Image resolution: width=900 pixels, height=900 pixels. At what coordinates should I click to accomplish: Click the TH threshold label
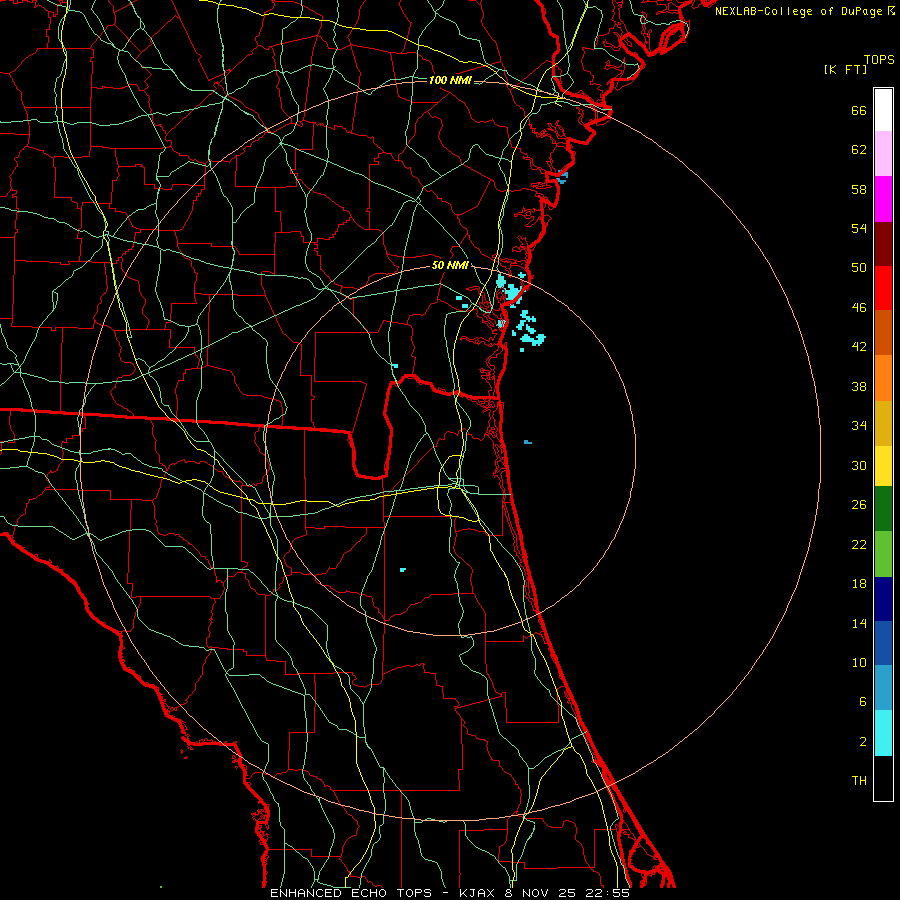pos(859,781)
